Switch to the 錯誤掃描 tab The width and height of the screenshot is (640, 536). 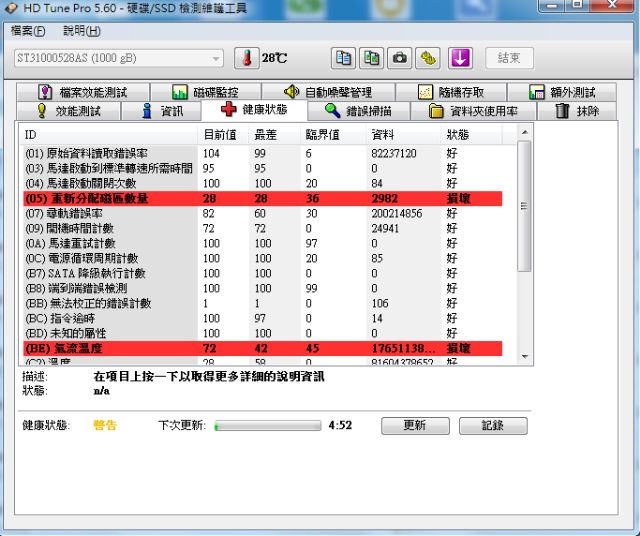coord(358,111)
